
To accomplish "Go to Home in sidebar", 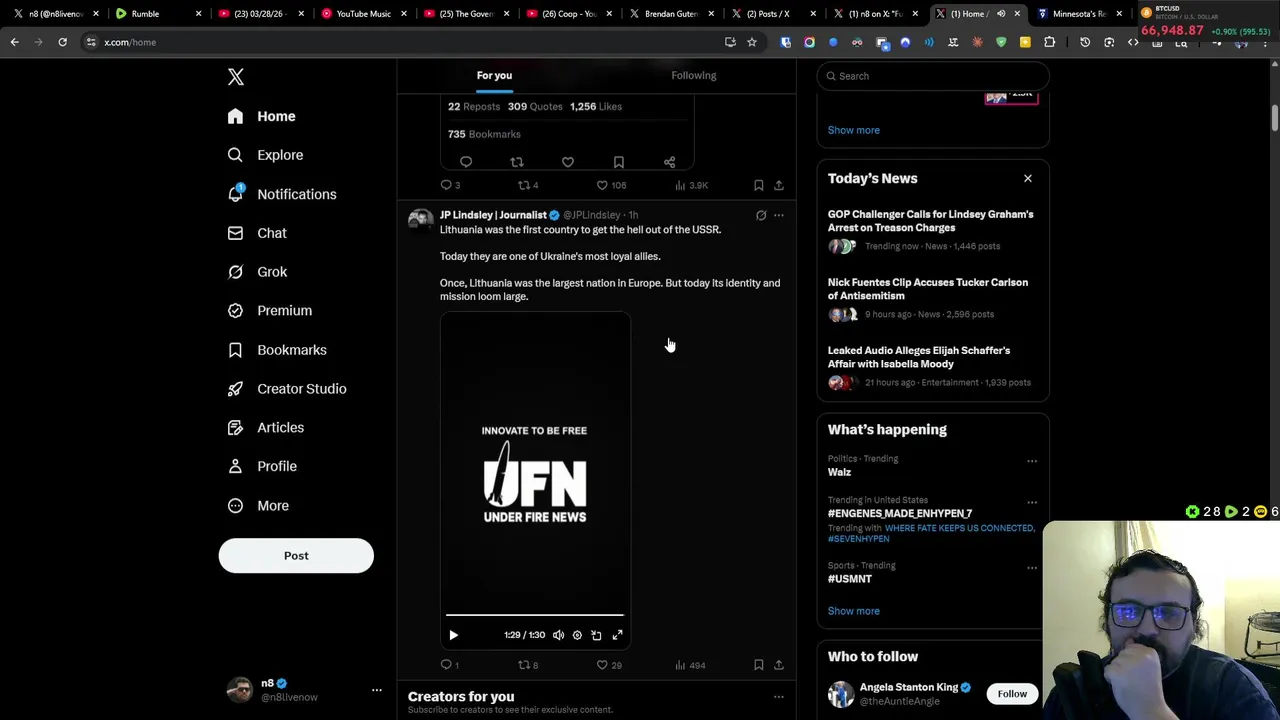I will [261, 116].
